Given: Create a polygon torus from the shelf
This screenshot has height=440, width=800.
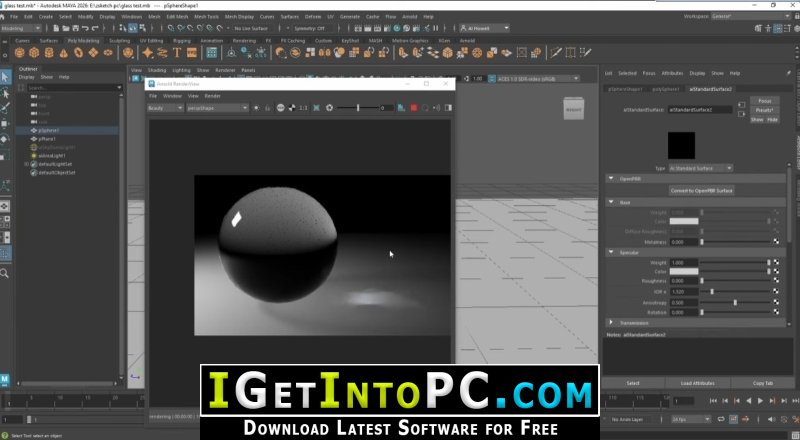Looking at the screenshot, I should coord(79,53).
